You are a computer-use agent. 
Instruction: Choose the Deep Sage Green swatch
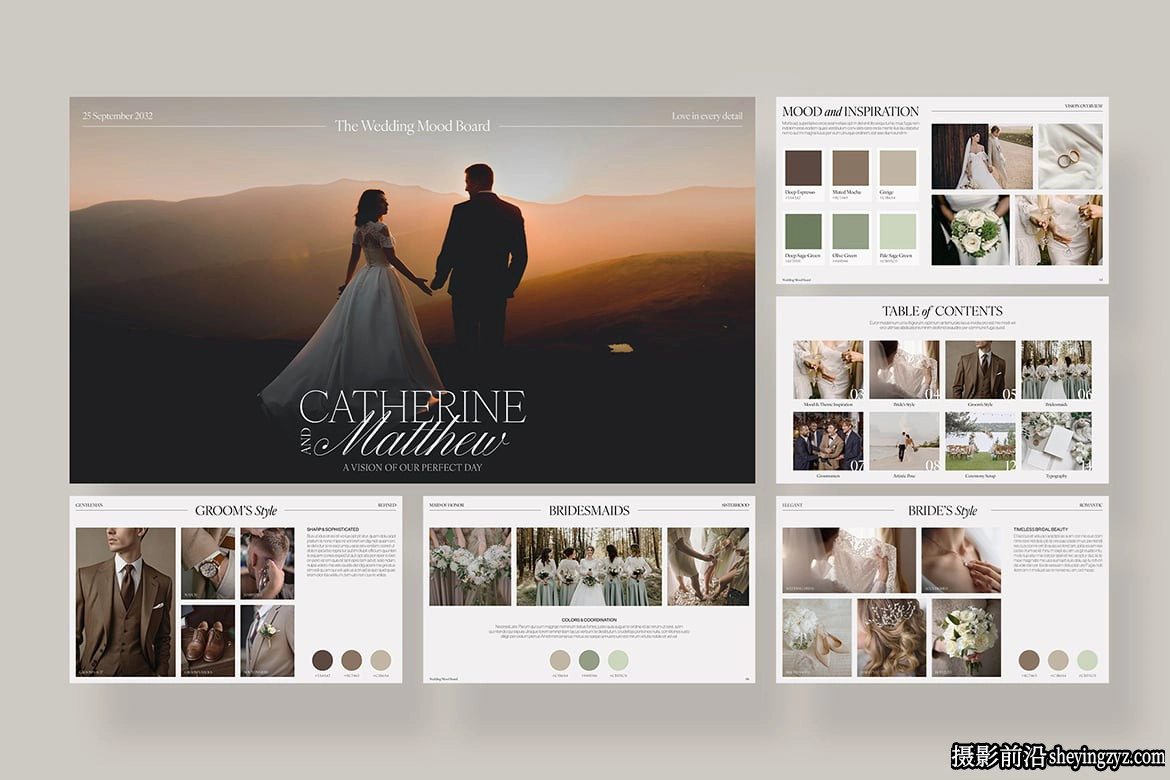tap(803, 231)
